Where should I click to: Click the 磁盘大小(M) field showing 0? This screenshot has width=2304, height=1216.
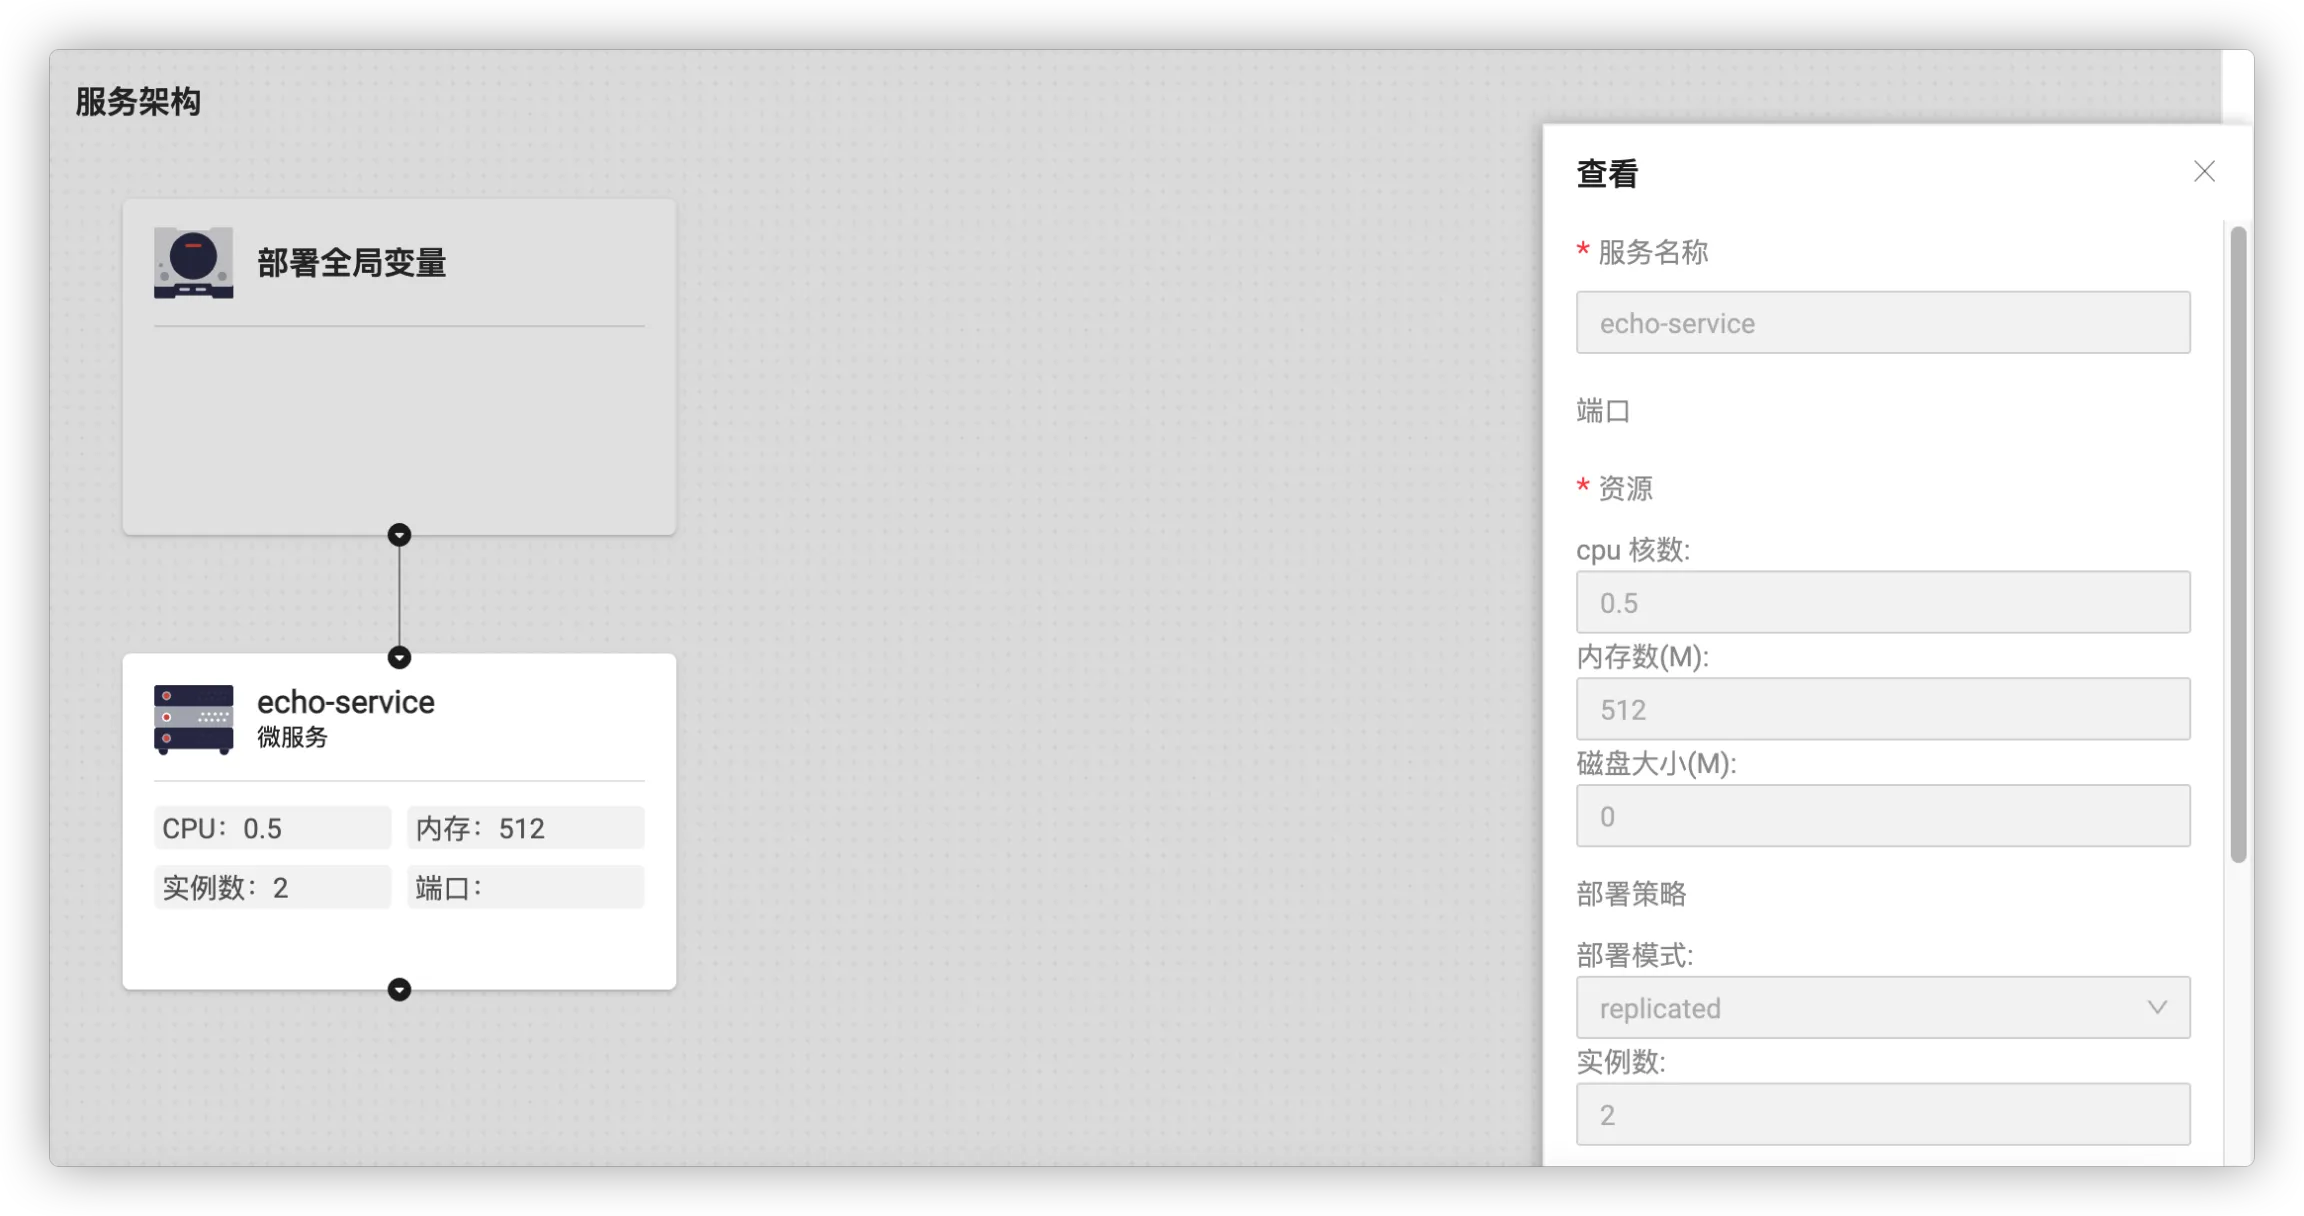point(1882,816)
